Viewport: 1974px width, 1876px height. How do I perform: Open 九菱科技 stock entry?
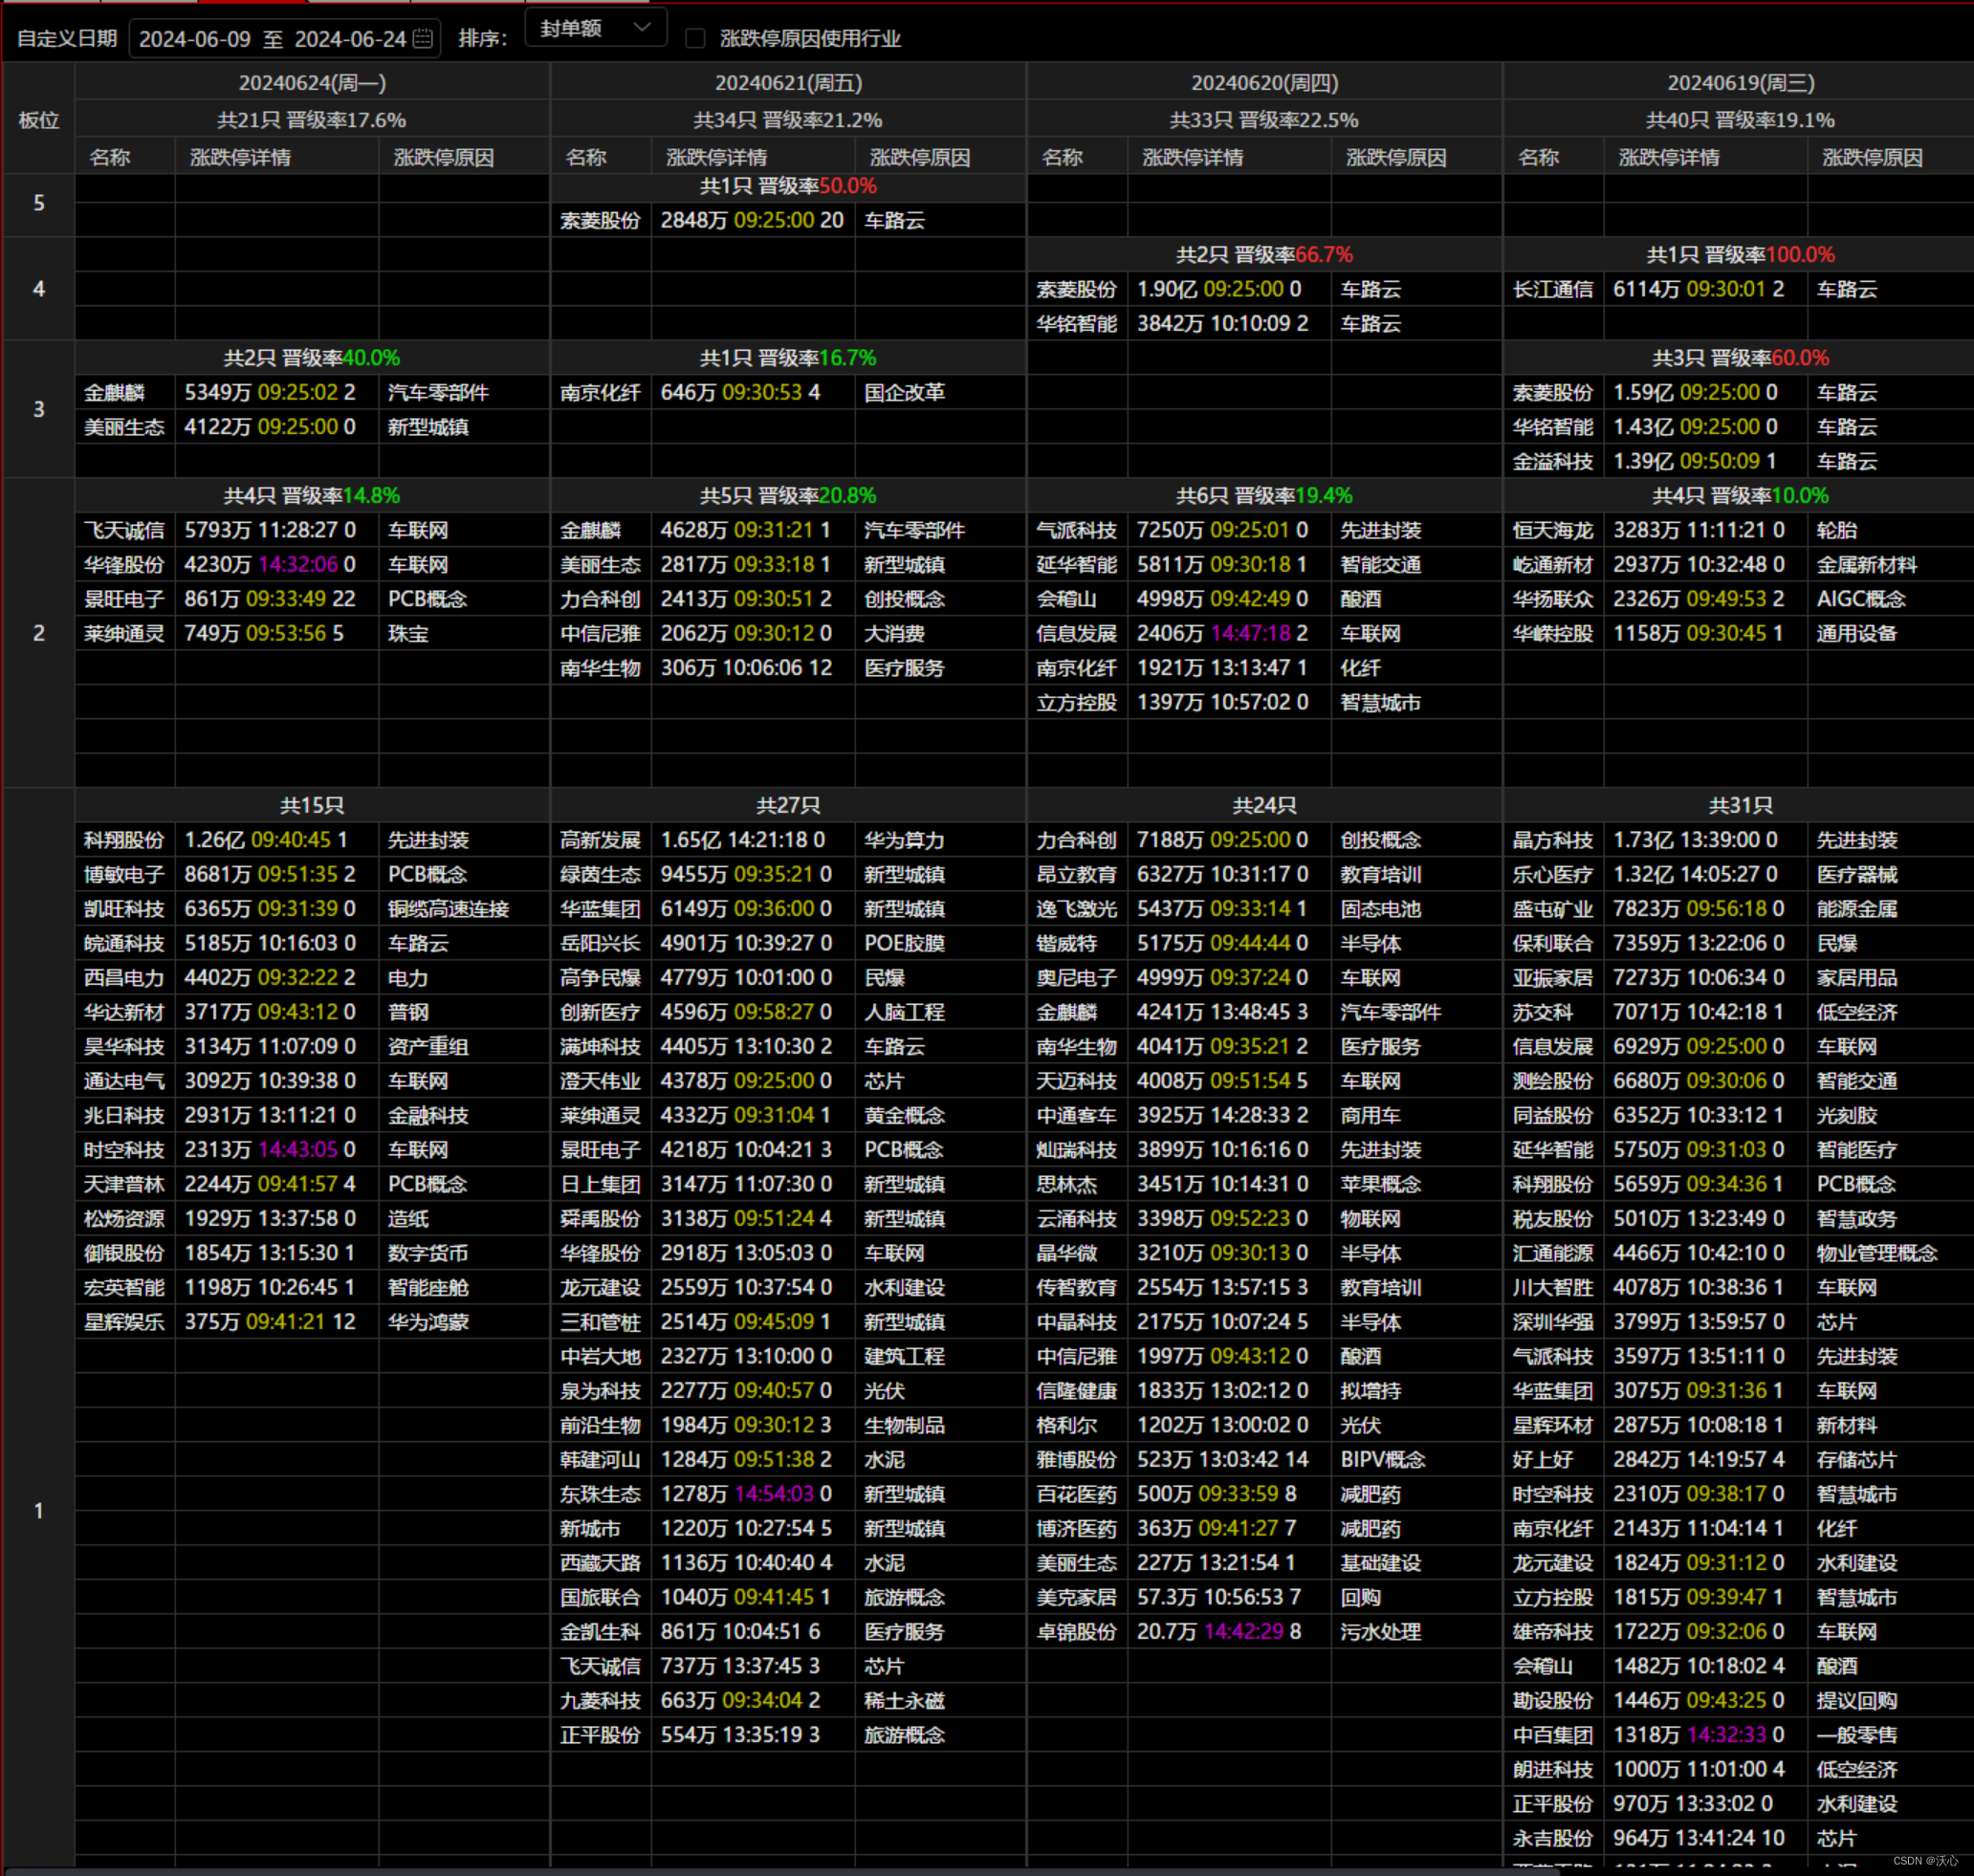(x=600, y=1701)
